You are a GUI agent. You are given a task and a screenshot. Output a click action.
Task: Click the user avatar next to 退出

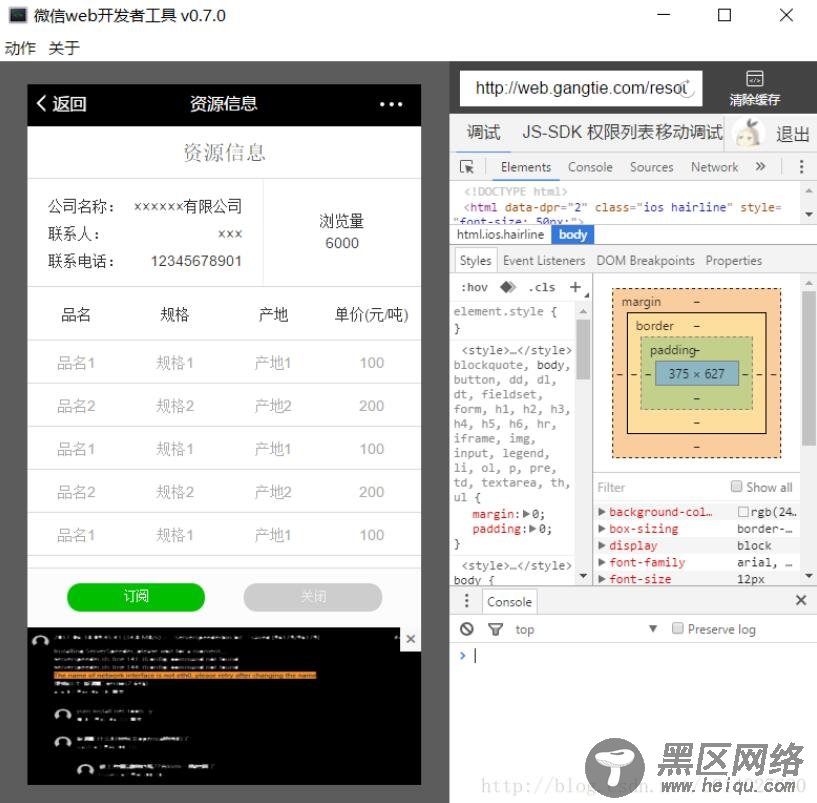point(748,133)
